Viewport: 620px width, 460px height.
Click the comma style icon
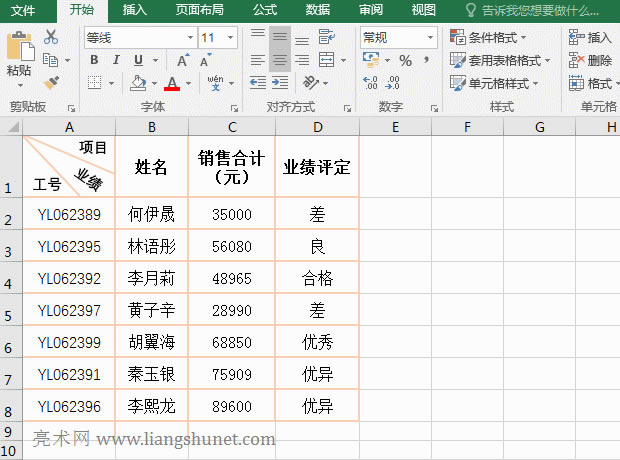pos(427,60)
